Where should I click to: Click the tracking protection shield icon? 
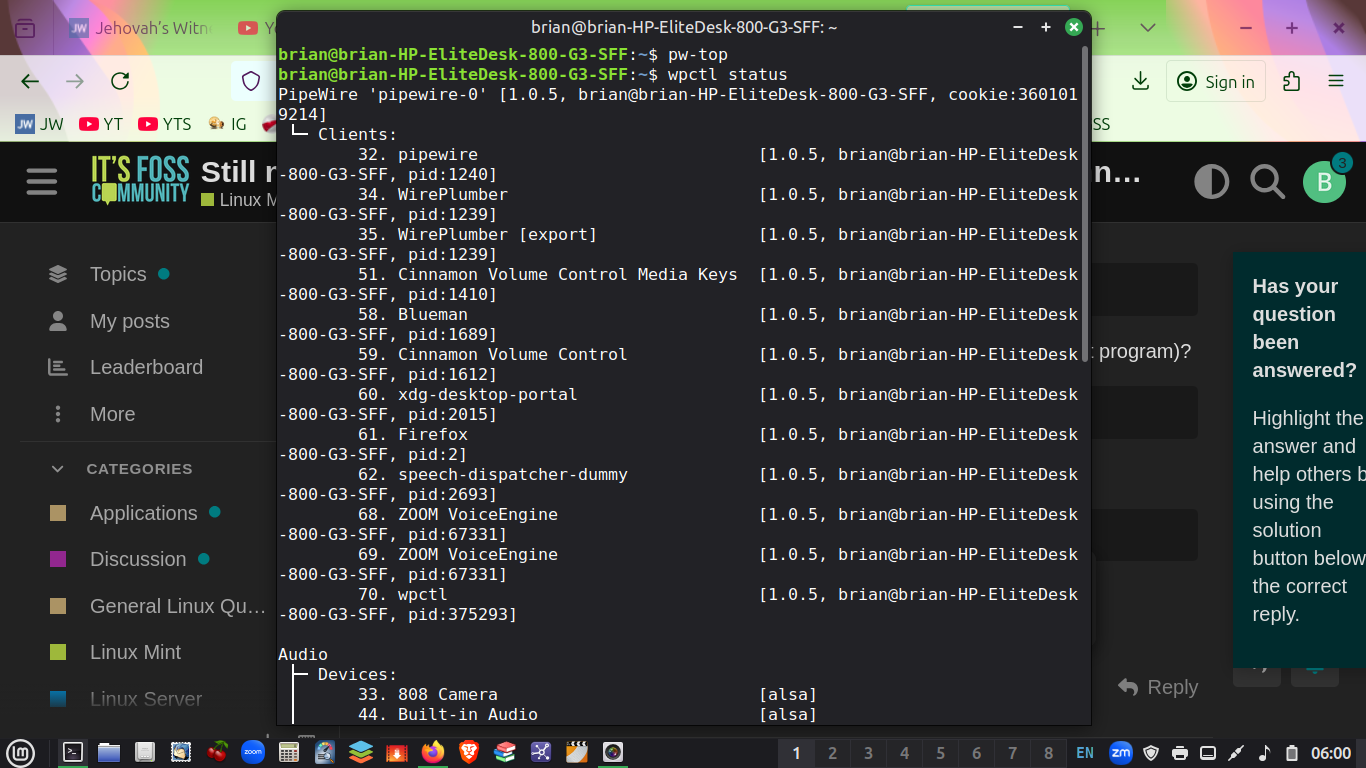(x=251, y=82)
